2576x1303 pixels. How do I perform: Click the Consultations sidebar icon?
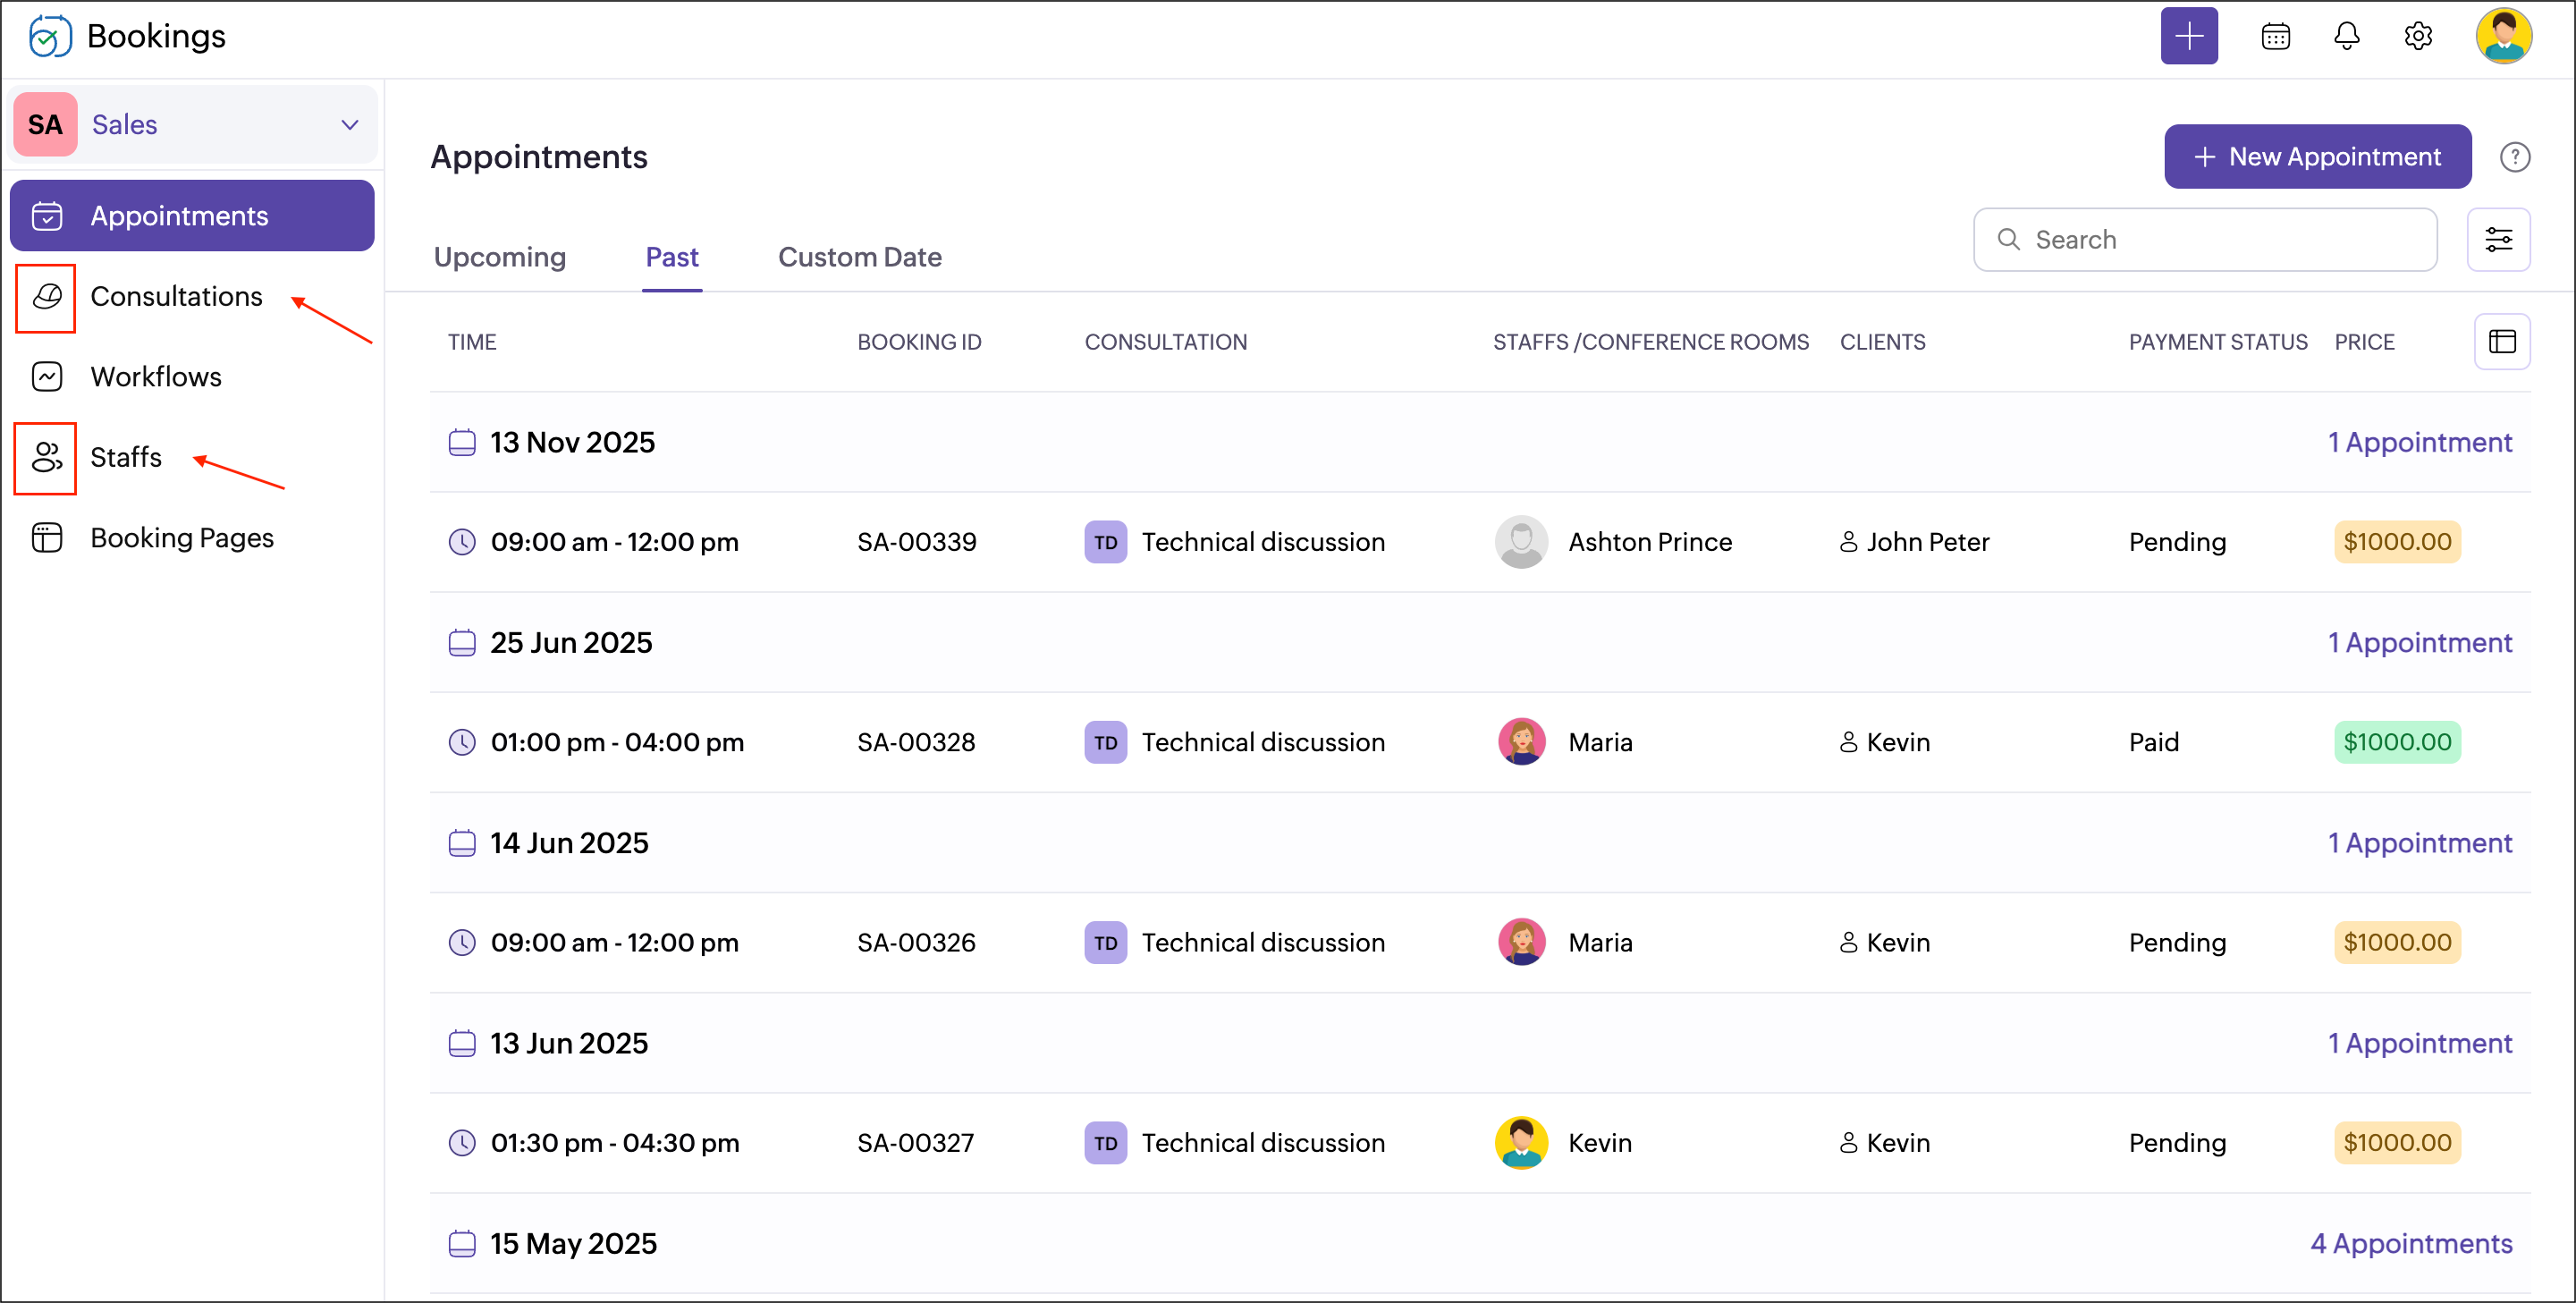[47, 297]
